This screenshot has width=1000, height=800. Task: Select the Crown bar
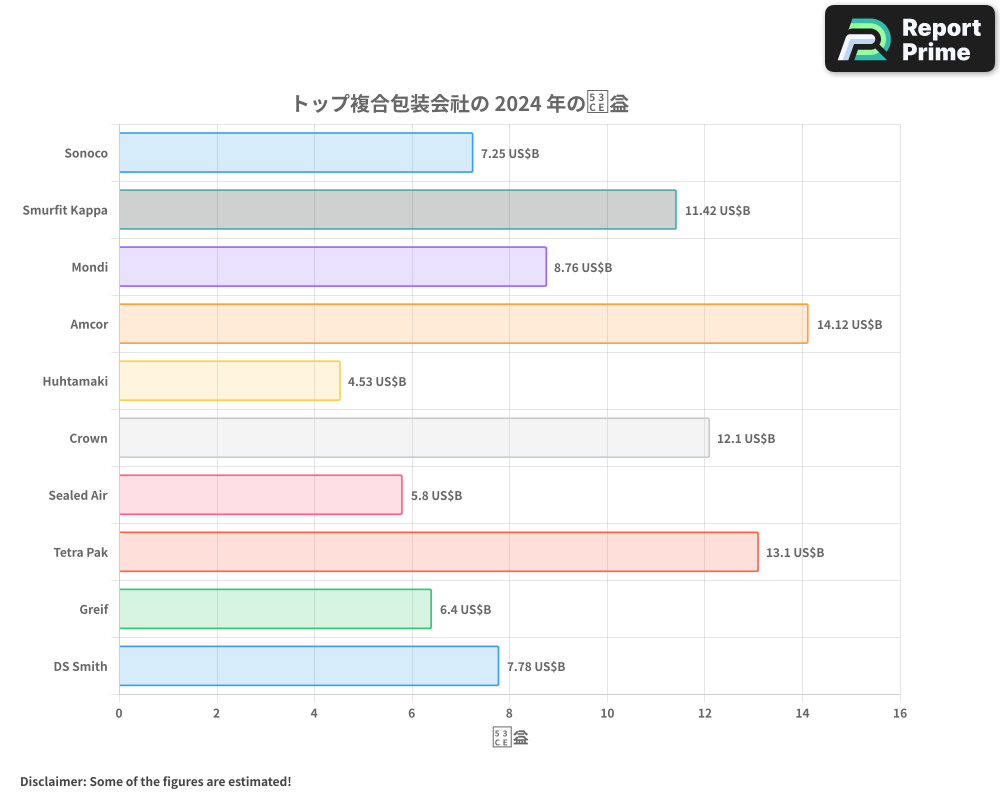click(x=414, y=438)
